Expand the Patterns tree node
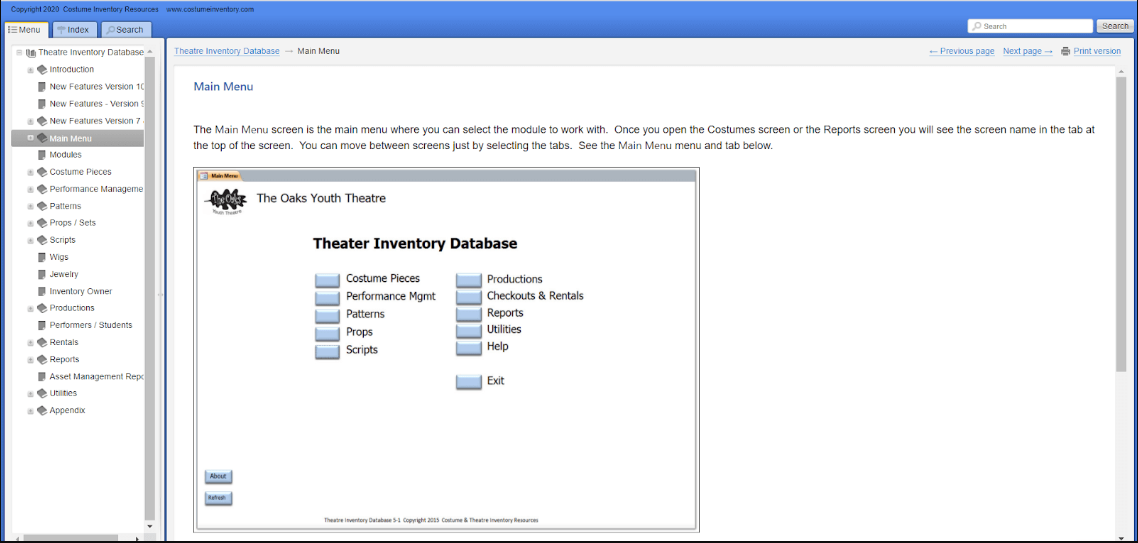Screen dimensions: 1138x543 click(x=30, y=206)
